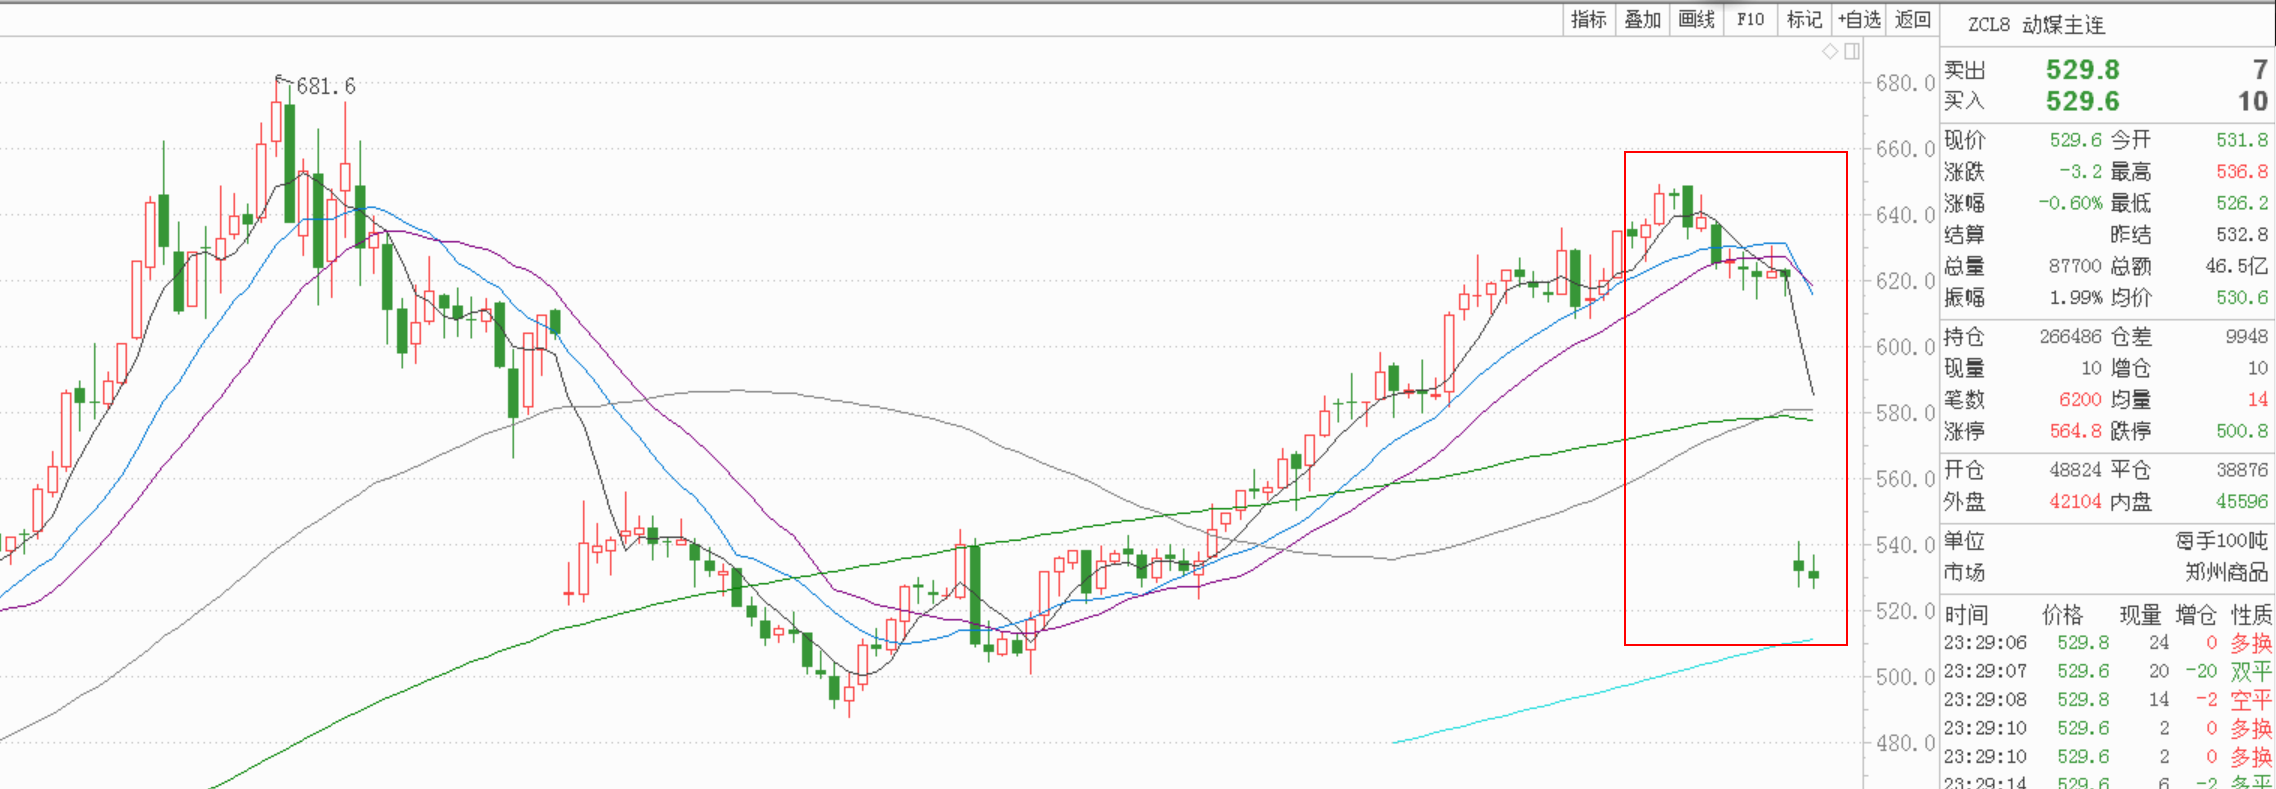Click the 均价 value 530.6
Screen dimensions: 2276x789
2242,297
